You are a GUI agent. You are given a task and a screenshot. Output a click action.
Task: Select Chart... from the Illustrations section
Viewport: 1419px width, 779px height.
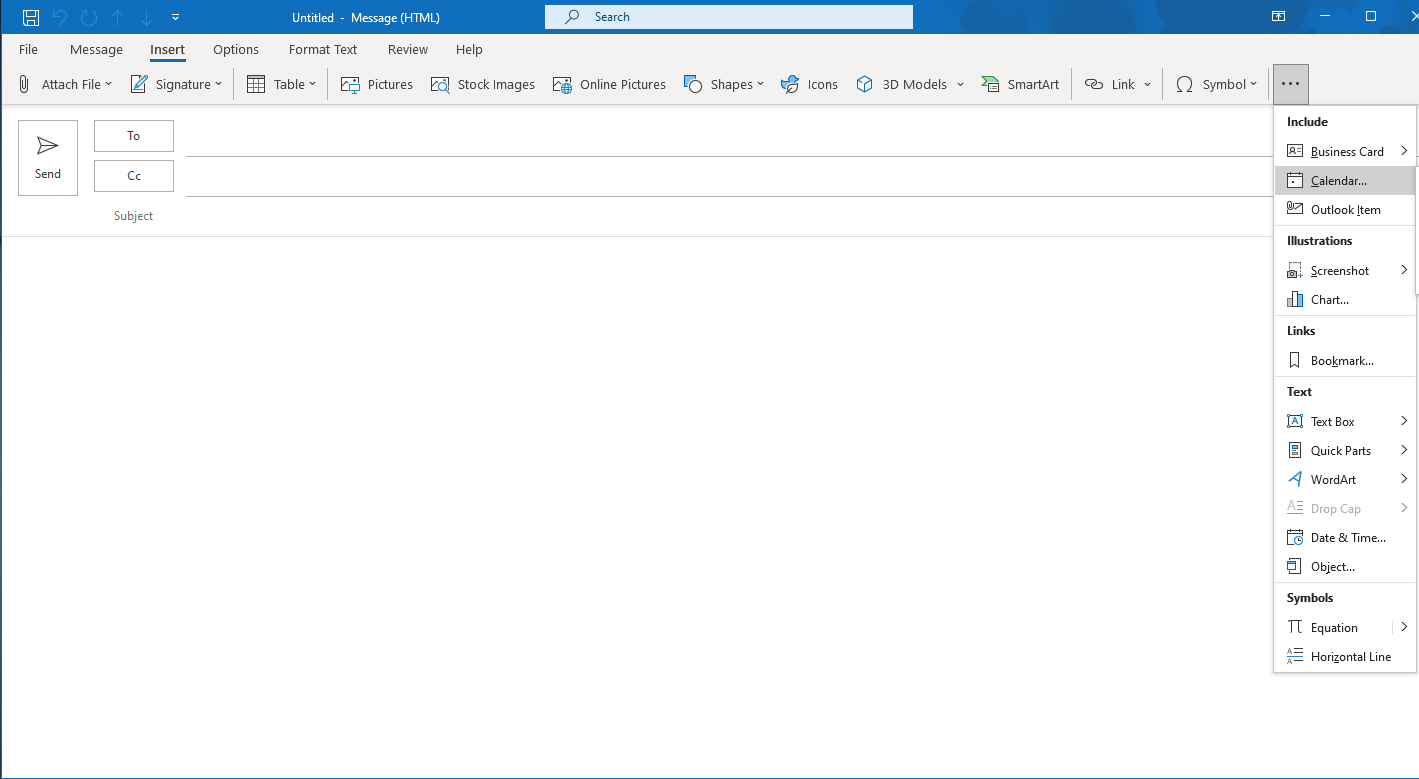coord(1329,300)
